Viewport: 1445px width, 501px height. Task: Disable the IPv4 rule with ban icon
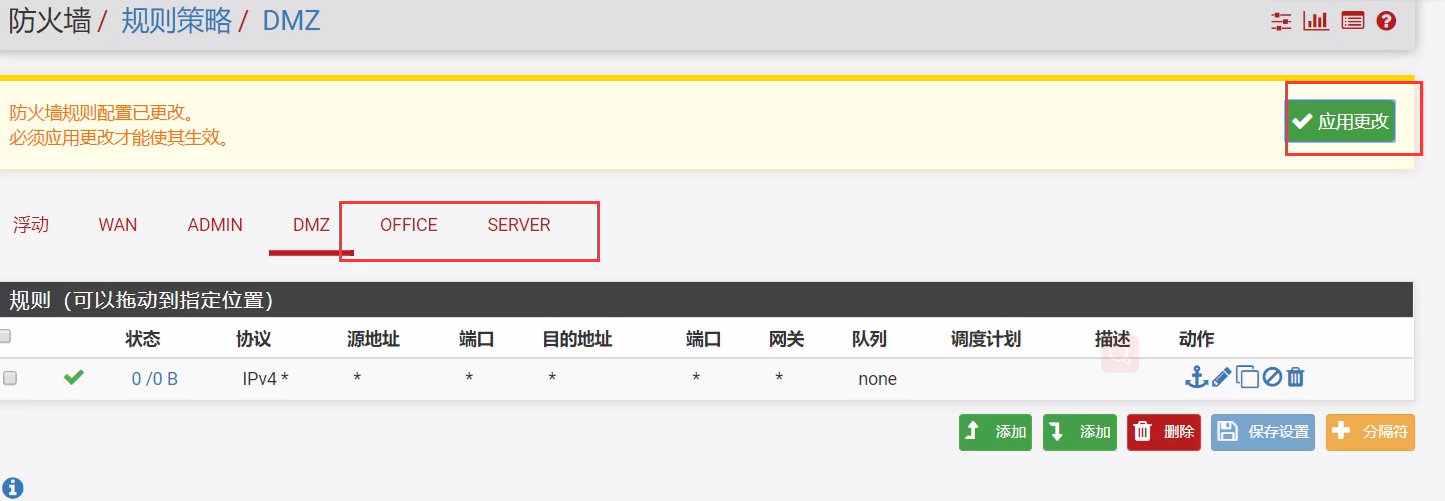pos(1272,377)
